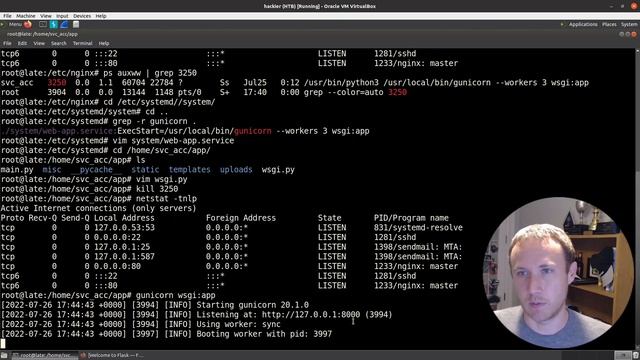Image resolution: width=640 pixels, height=360 pixels.
Task: Open the terminal File menu
Action: point(7,43)
